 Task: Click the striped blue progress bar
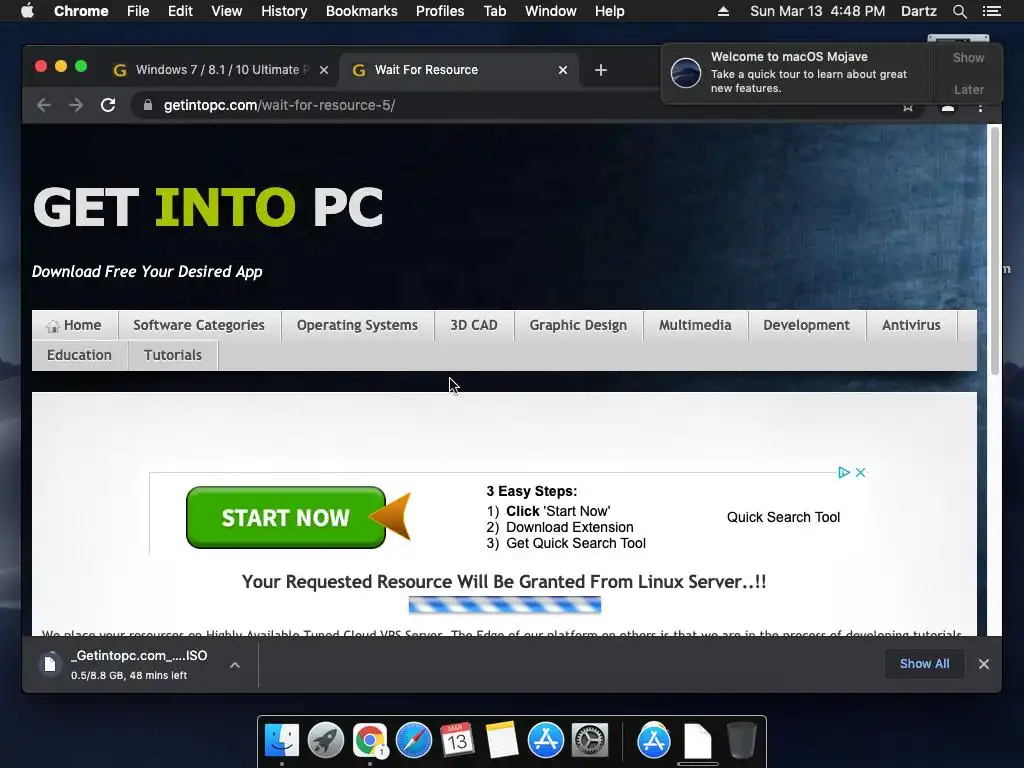click(505, 605)
